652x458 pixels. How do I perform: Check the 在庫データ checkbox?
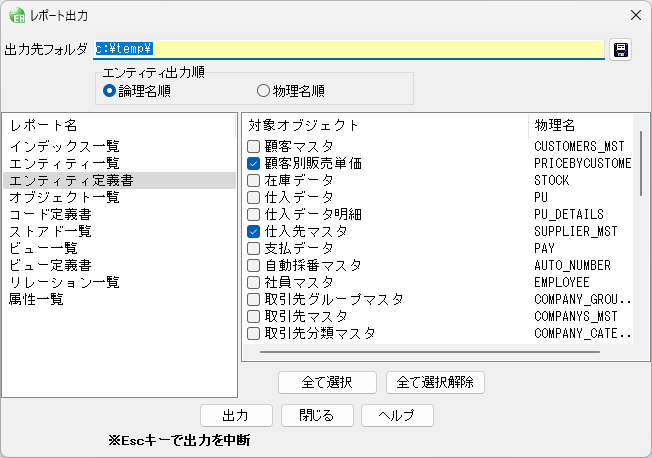pyautogui.click(x=253, y=181)
